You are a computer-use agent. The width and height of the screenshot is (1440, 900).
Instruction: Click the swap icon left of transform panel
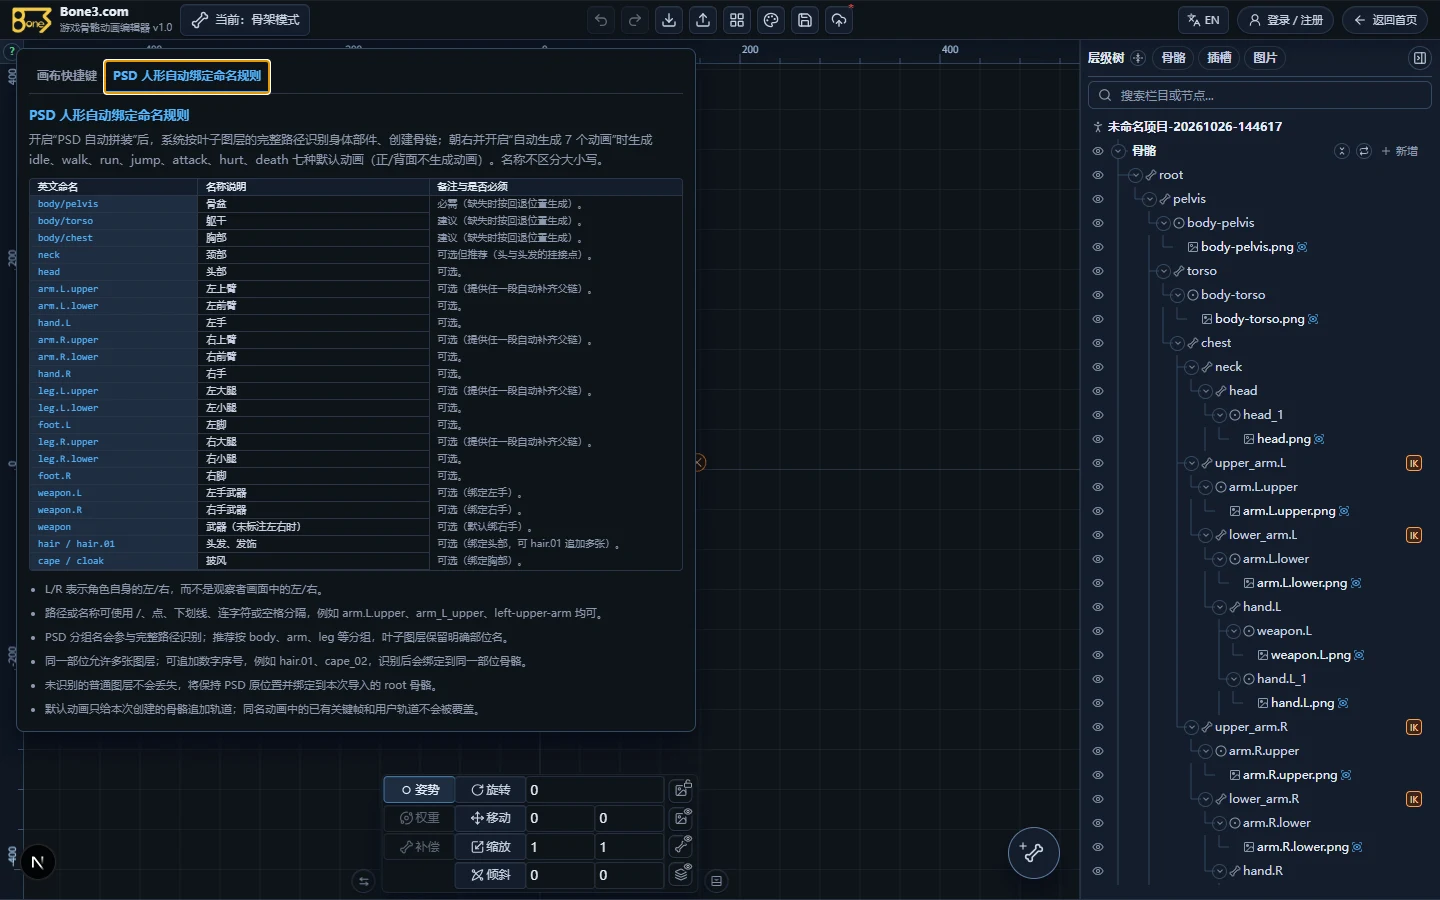click(364, 881)
